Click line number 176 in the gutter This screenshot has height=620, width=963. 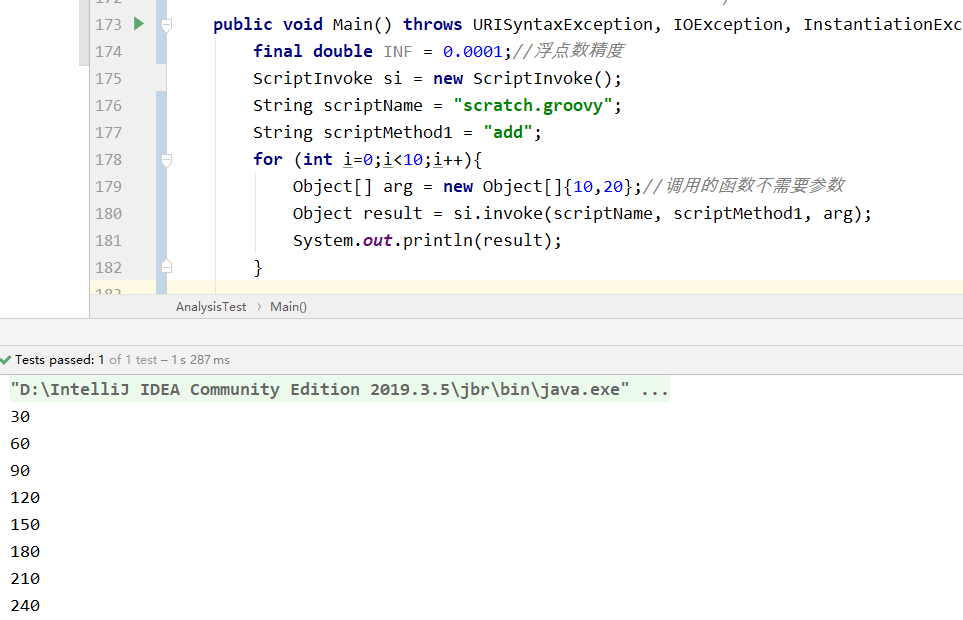click(108, 106)
